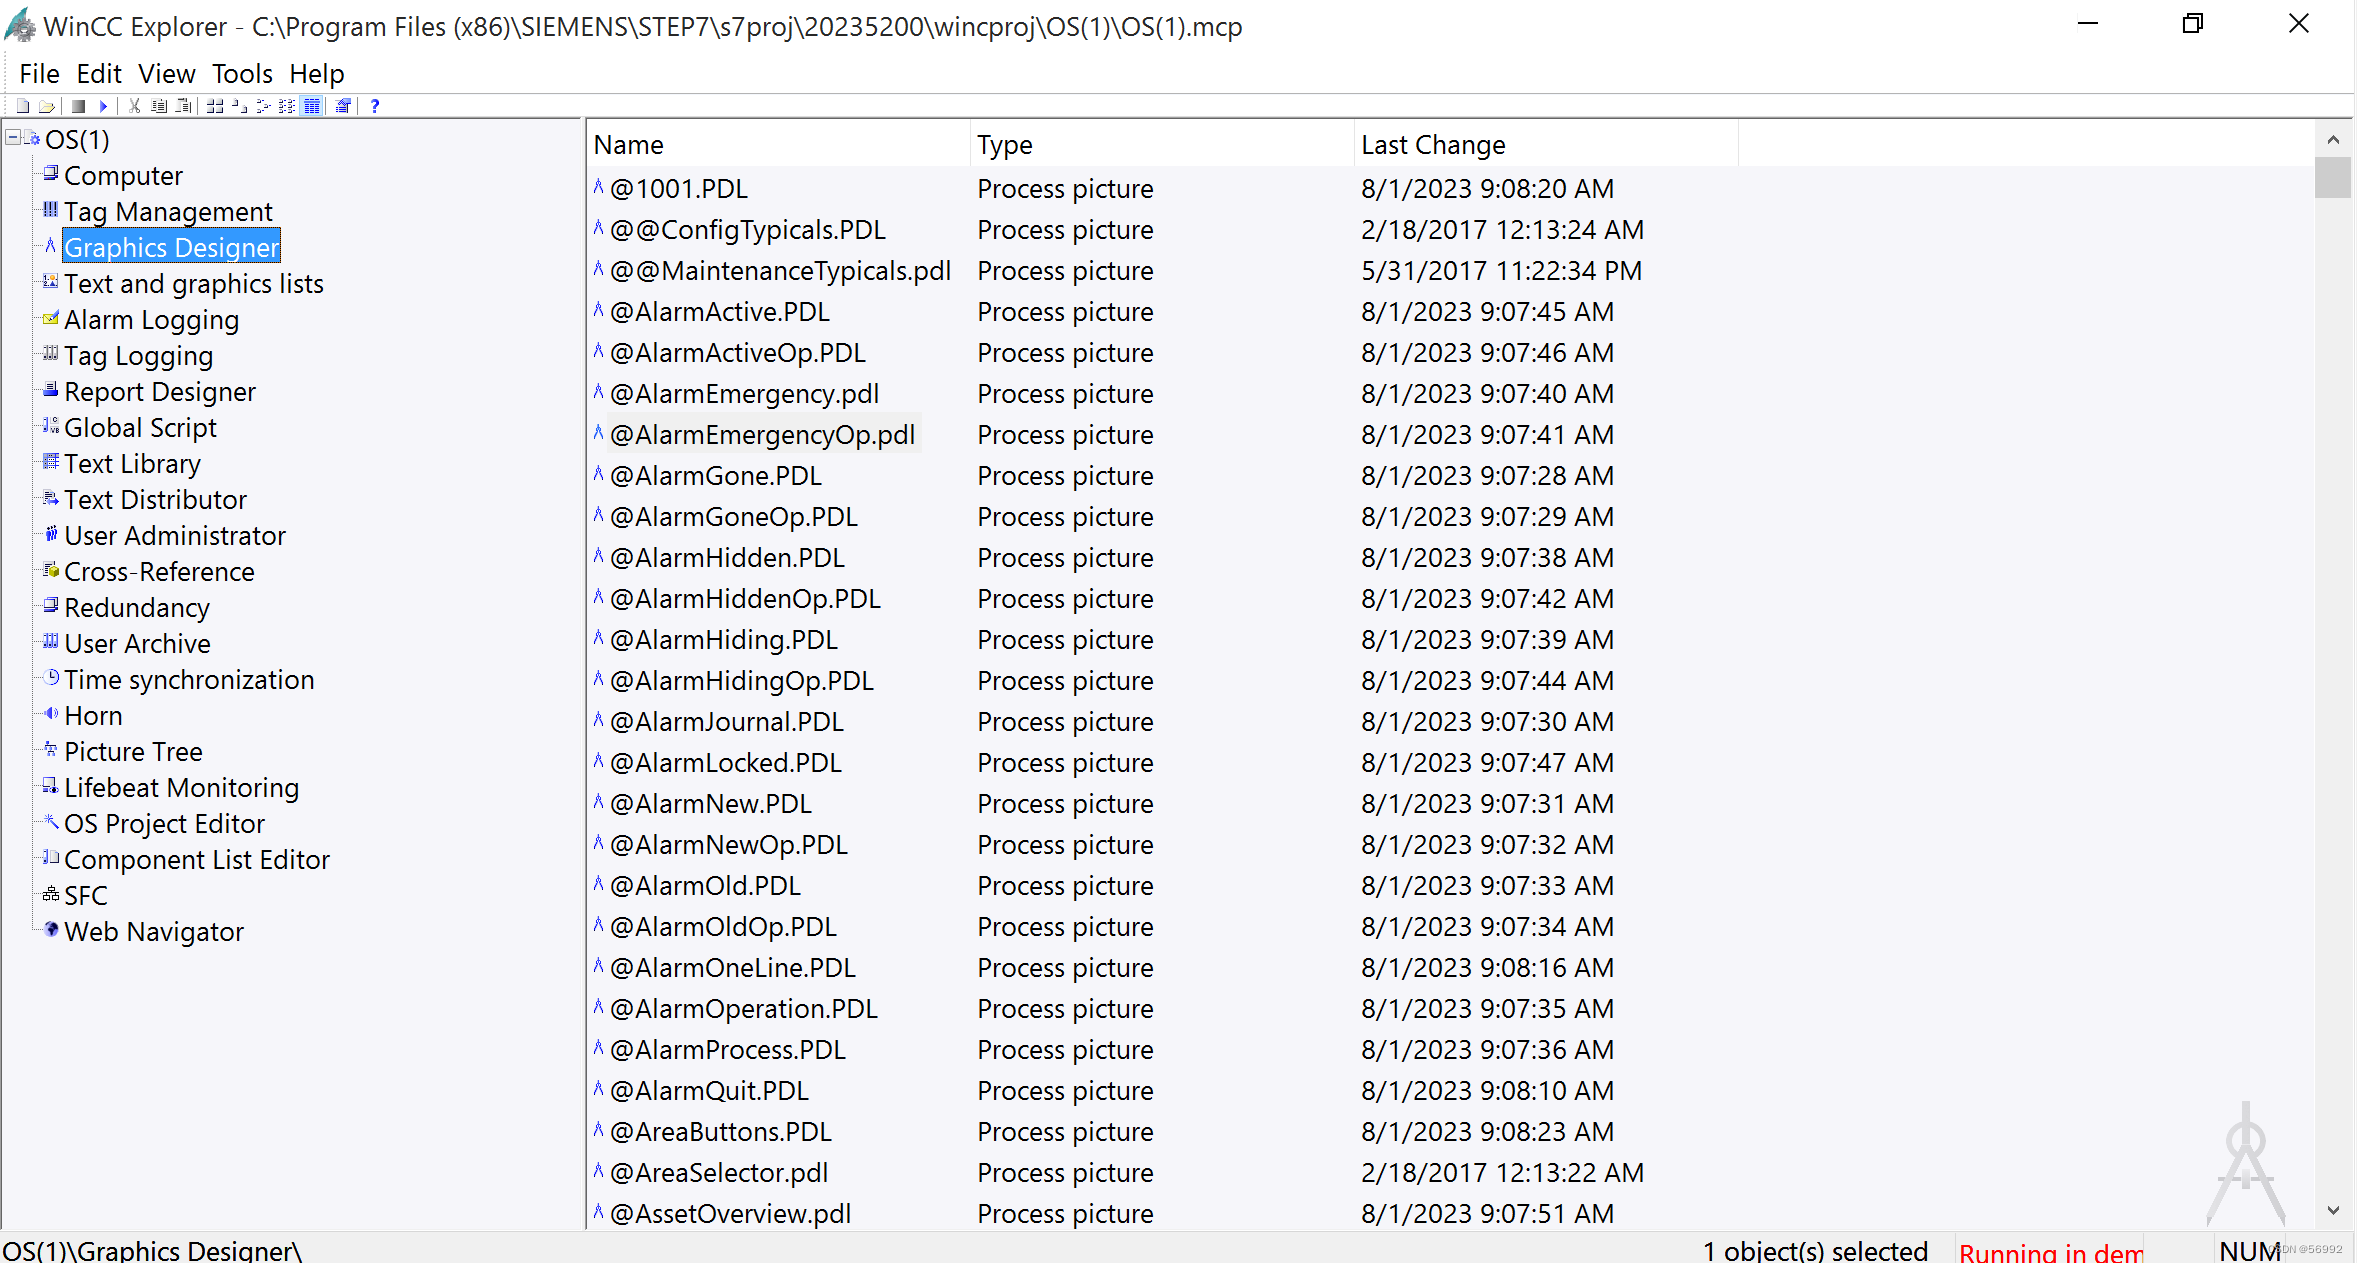
Task: Click scrollbar up arrow in file list
Action: click(x=2333, y=141)
